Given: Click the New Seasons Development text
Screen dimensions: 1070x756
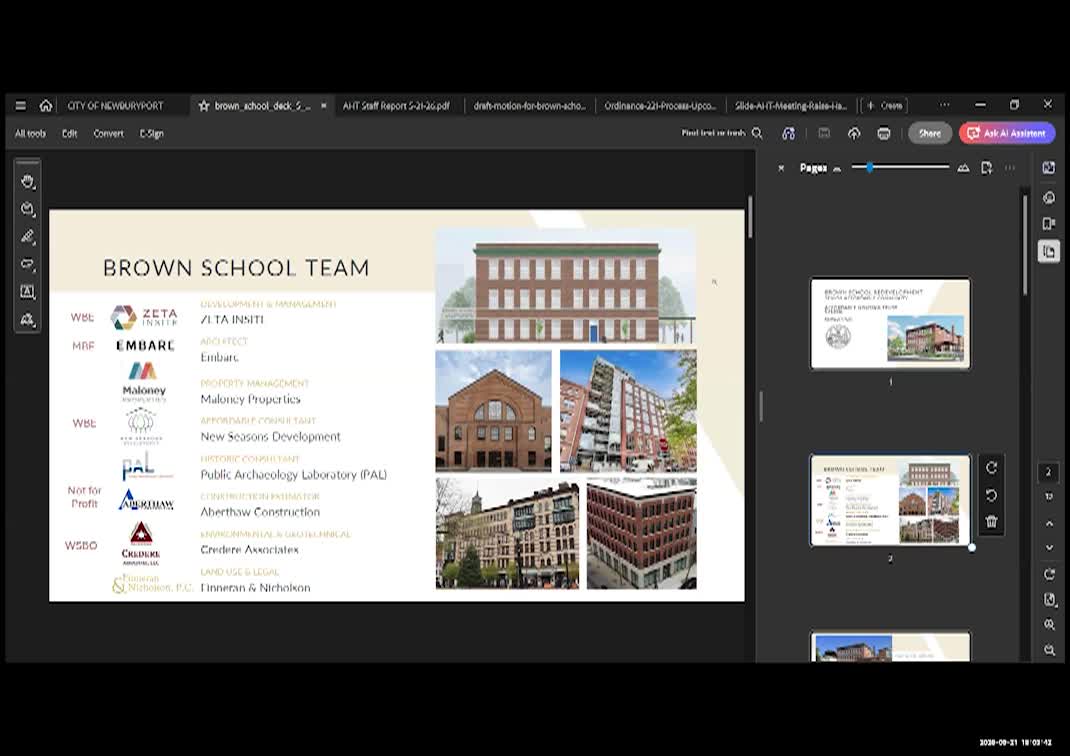Looking at the screenshot, I should (x=270, y=437).
